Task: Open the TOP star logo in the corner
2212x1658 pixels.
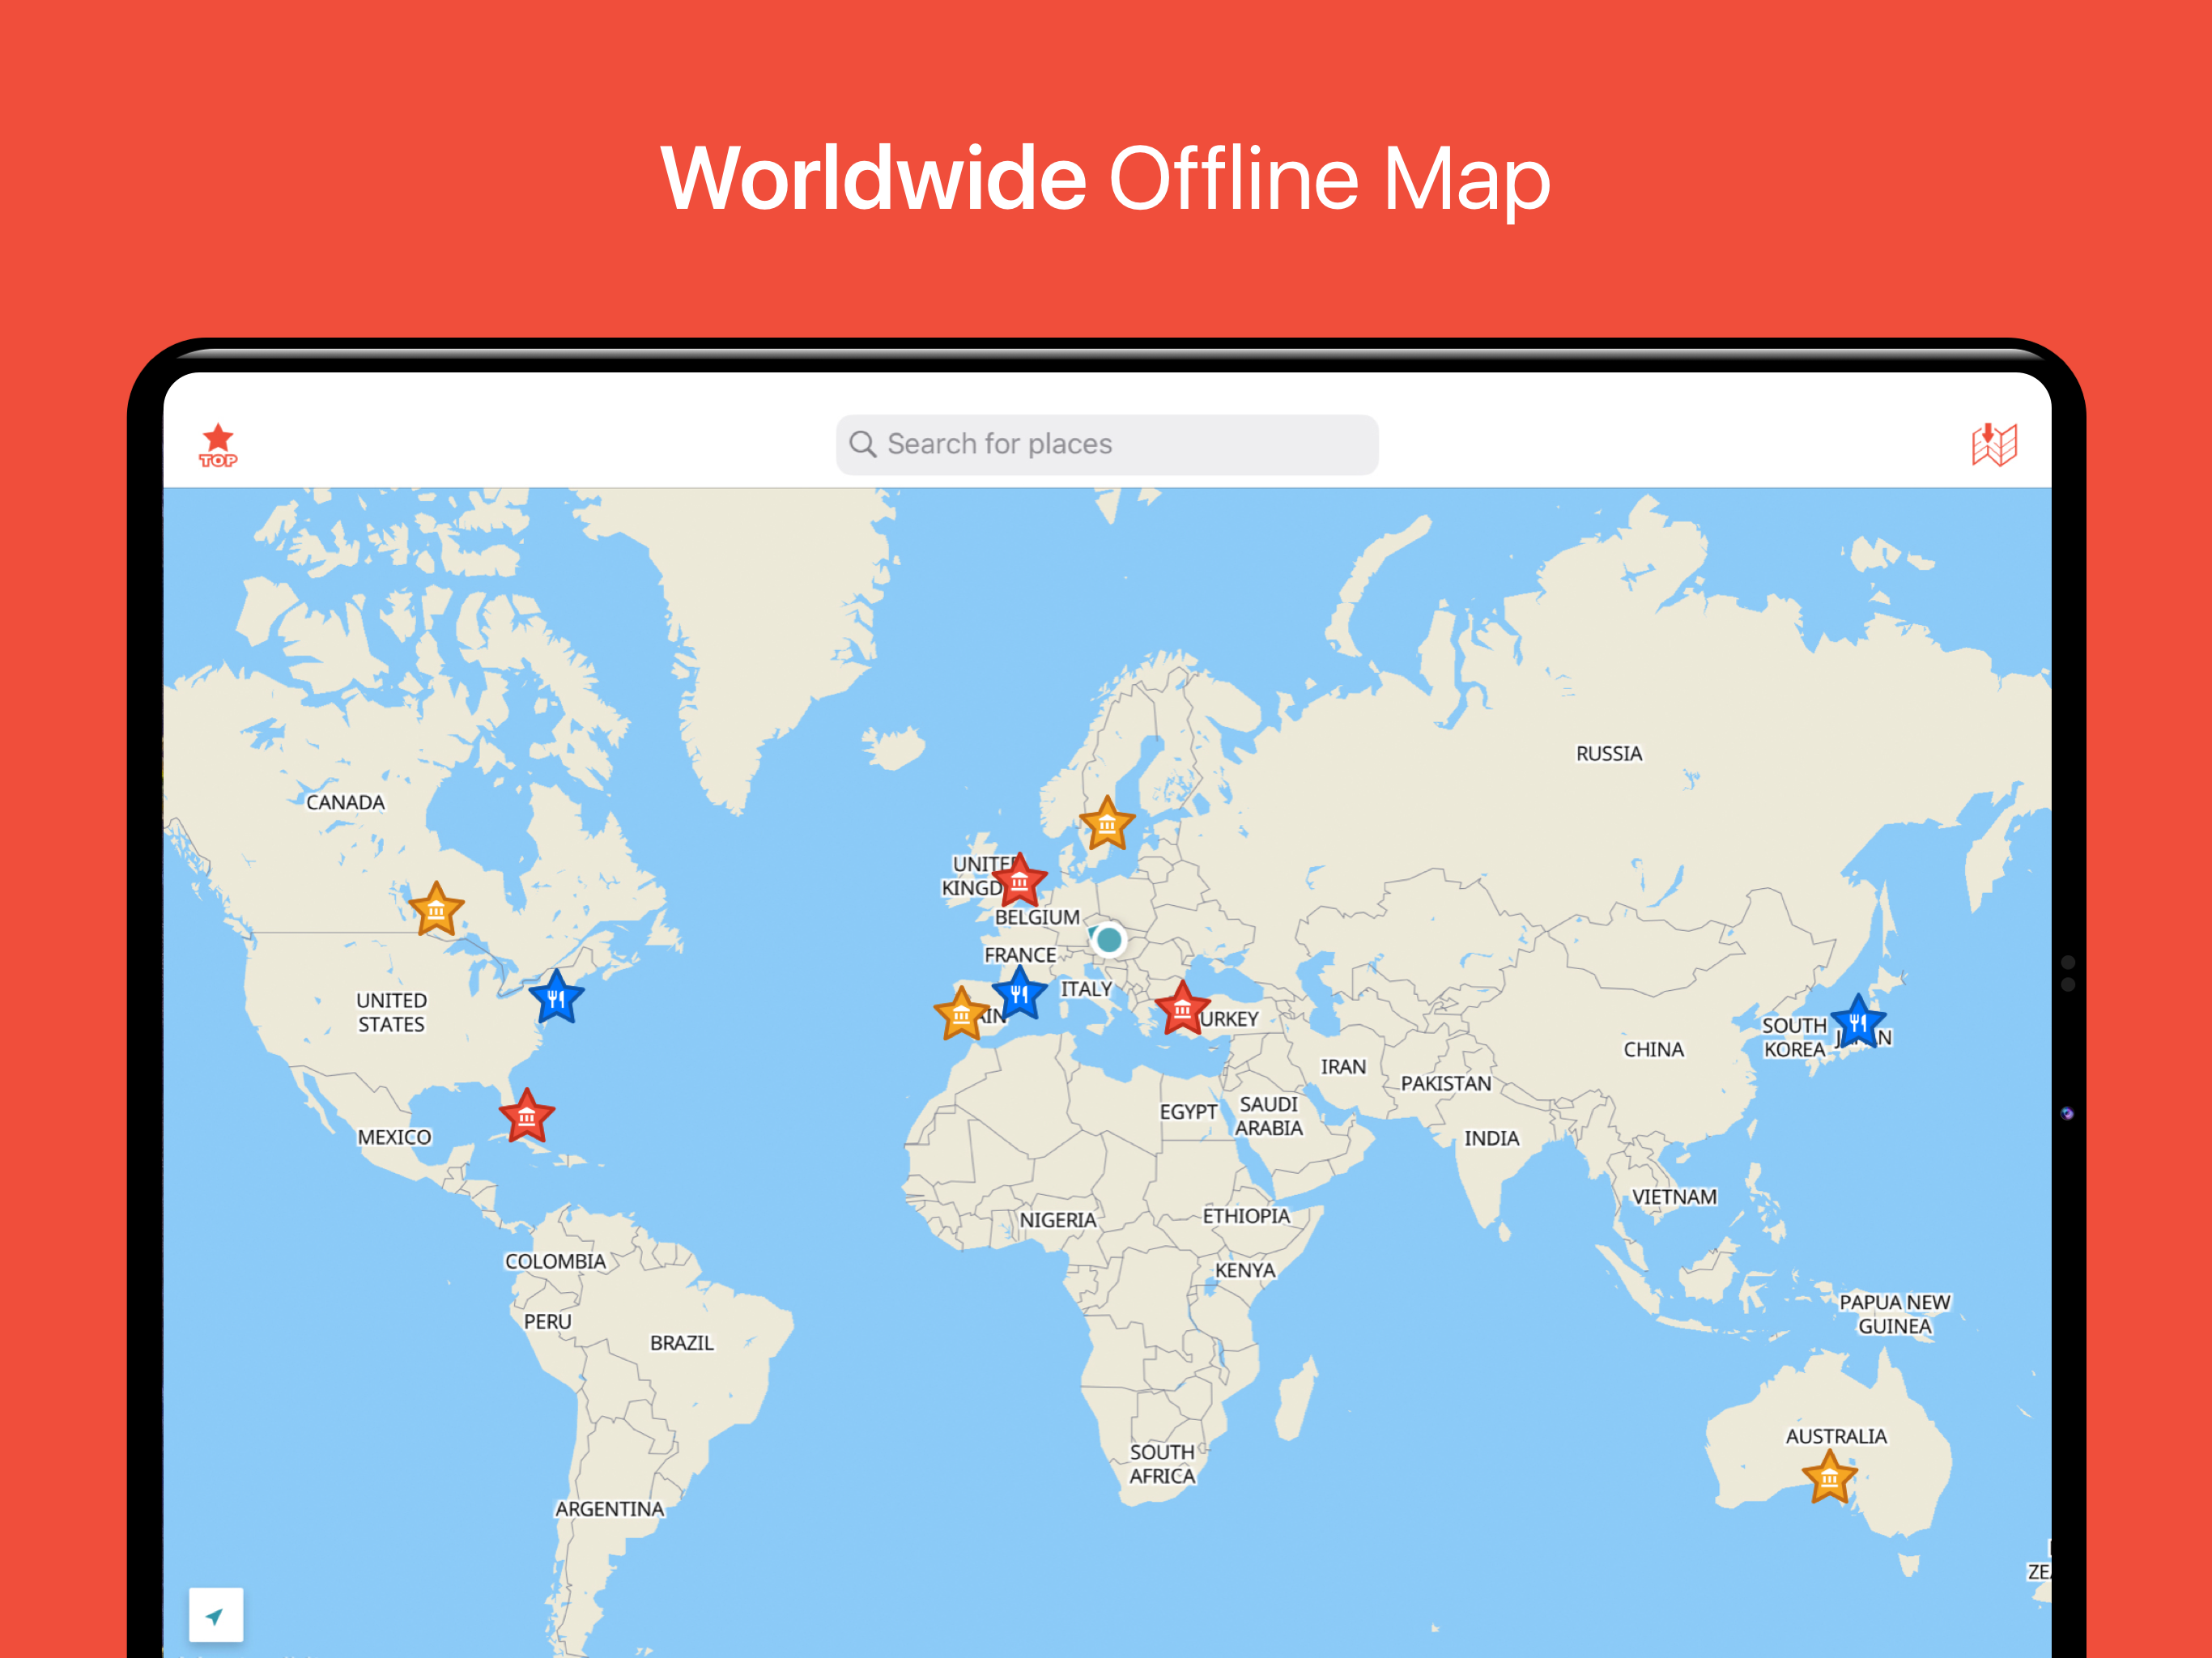Action: click(x=219, y=444)
